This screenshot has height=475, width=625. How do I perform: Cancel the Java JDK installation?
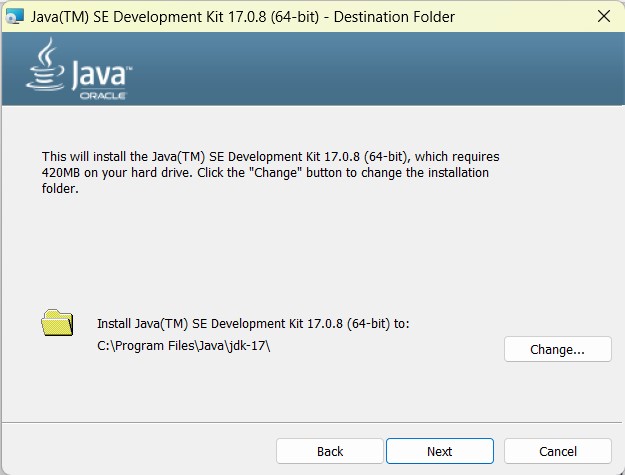558,451
